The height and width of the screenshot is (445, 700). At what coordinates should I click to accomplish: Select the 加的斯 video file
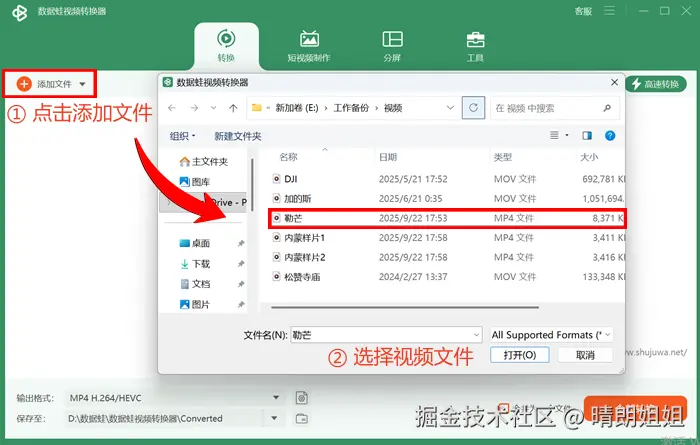point(447,199)
